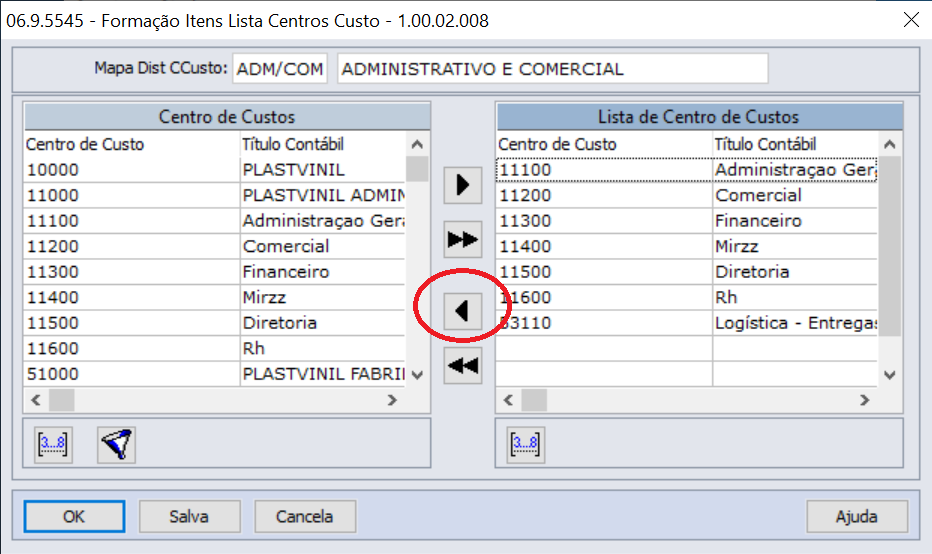The width and height of the screenshot is (932, 554).
Task: Click the Cancela button
Action: [x=305, y=517]
